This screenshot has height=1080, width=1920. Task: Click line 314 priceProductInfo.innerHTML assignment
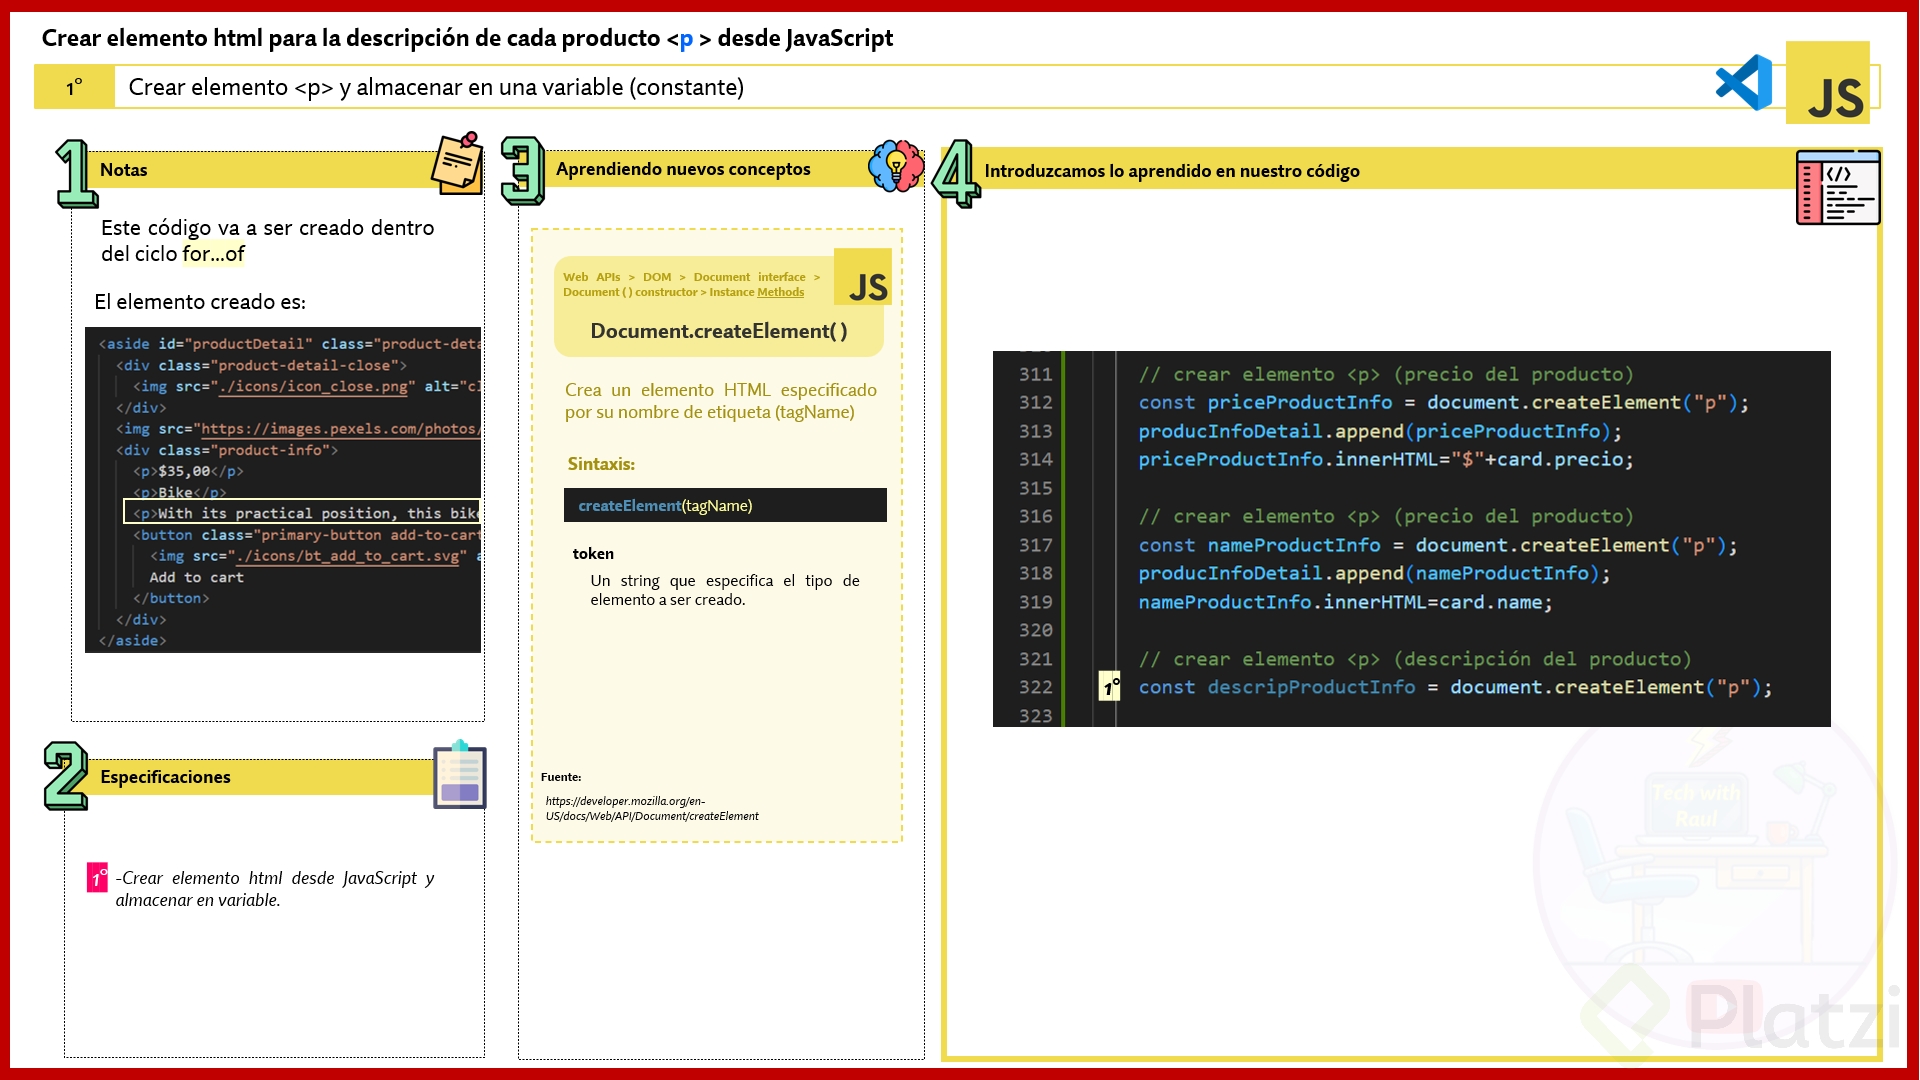point(1386,459)
